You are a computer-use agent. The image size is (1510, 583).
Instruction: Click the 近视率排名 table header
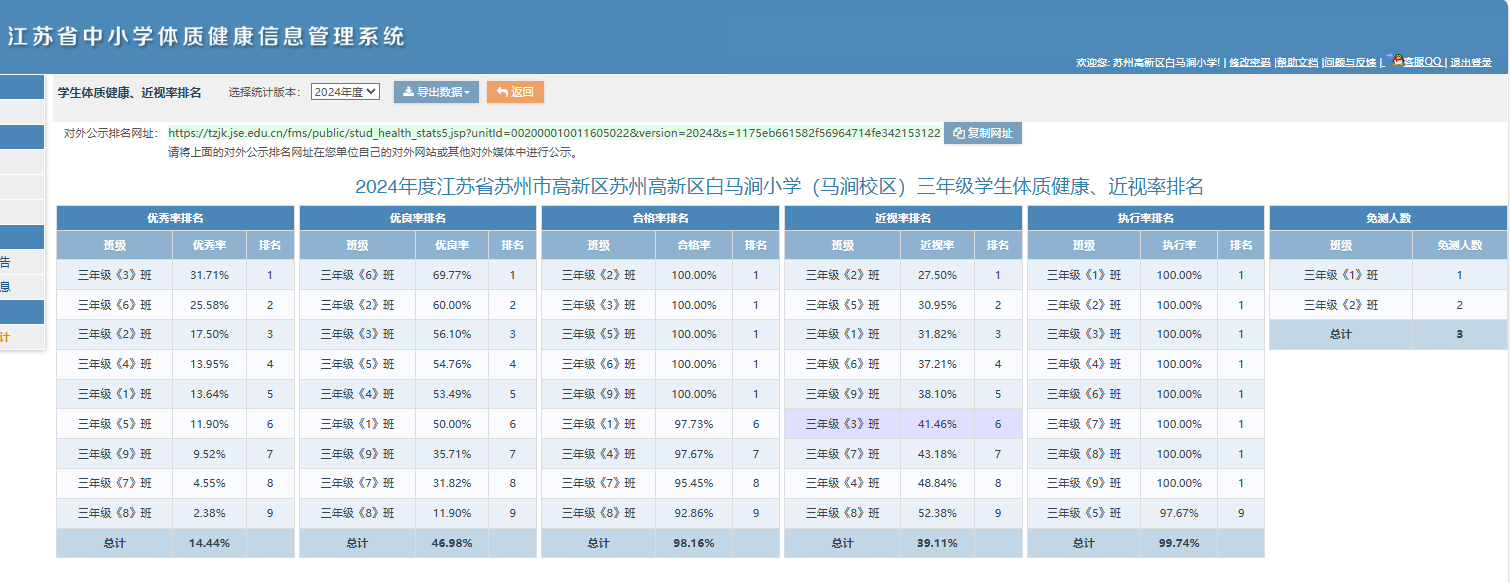pos(904,218)
